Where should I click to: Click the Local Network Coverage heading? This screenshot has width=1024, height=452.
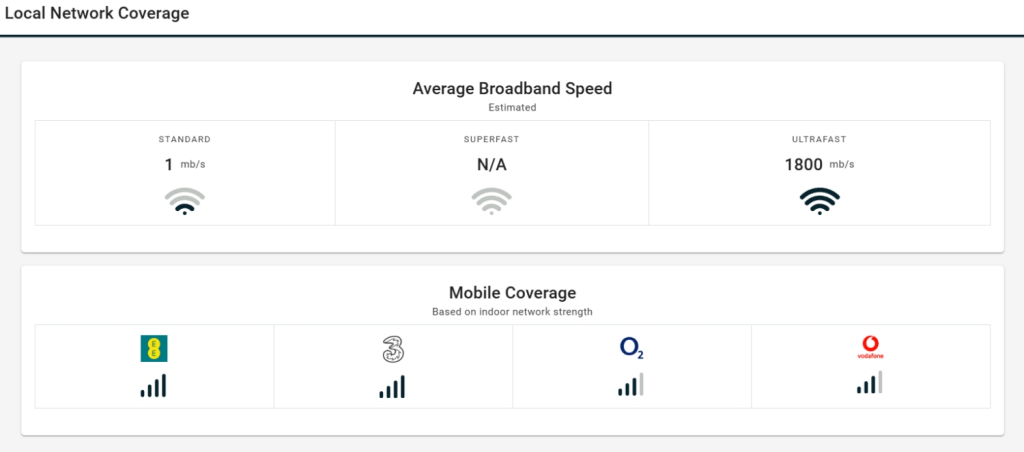(x=97, y=14)
